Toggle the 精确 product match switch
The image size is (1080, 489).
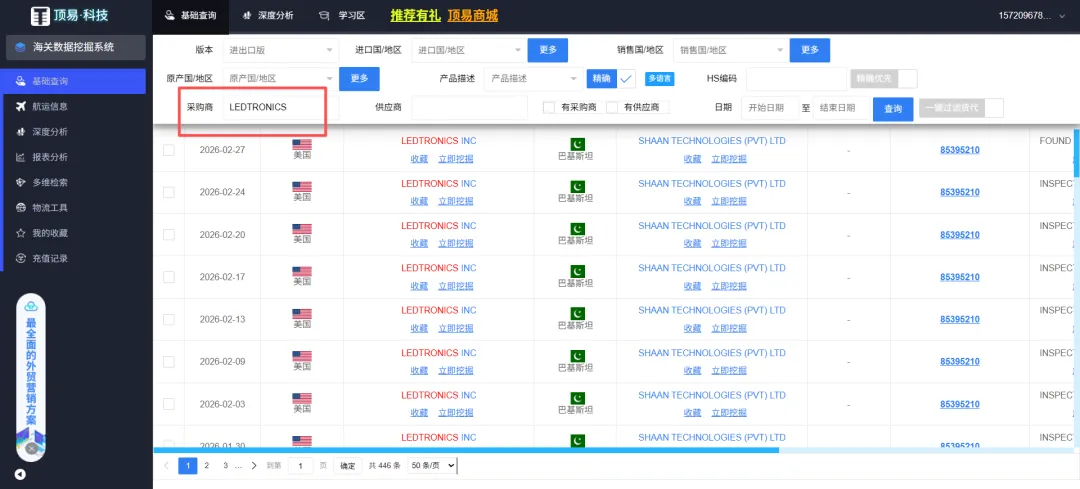click(611, 79)
